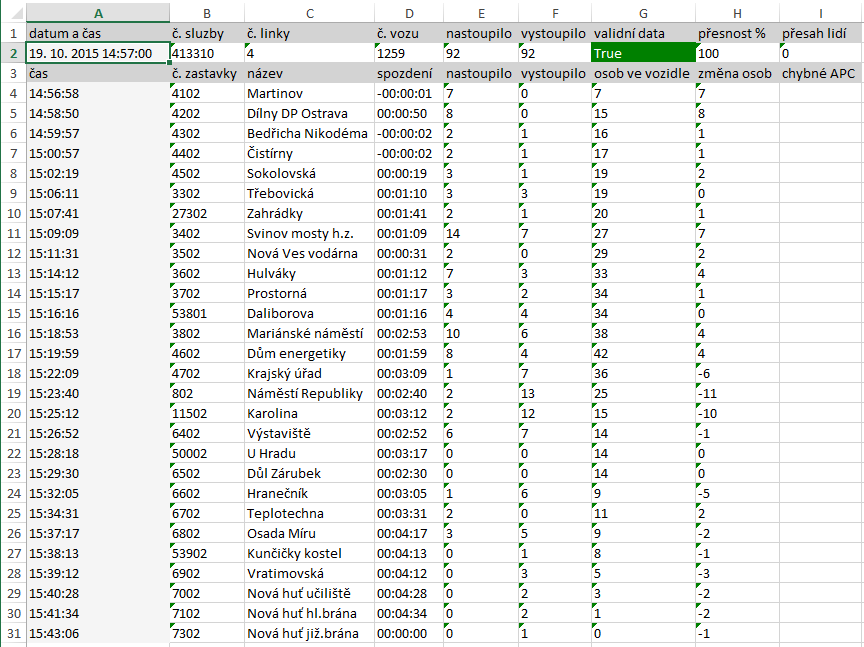Image resolution: width=864 pixels, height=647 pixels.
Task: Click the 'přesah lidí' header cell
Action: [821, 33]
